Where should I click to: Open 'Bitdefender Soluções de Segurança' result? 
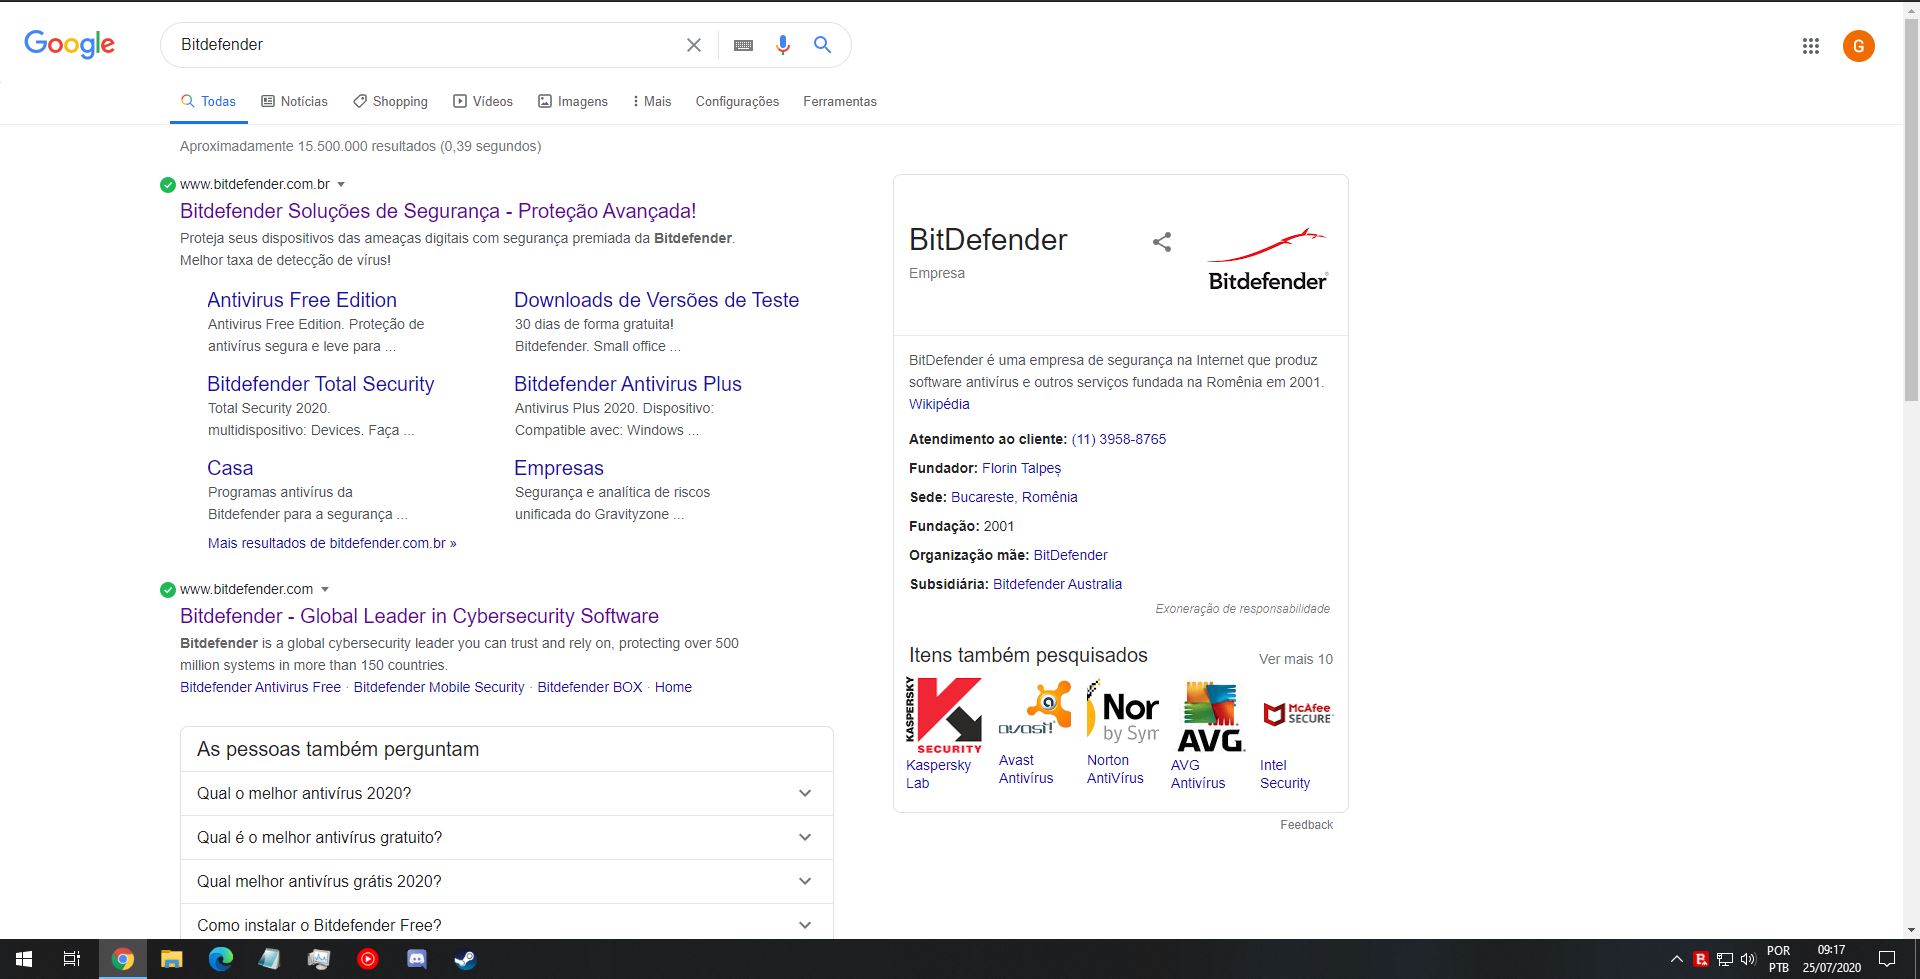pyautogui.click(x=438, y=211)
